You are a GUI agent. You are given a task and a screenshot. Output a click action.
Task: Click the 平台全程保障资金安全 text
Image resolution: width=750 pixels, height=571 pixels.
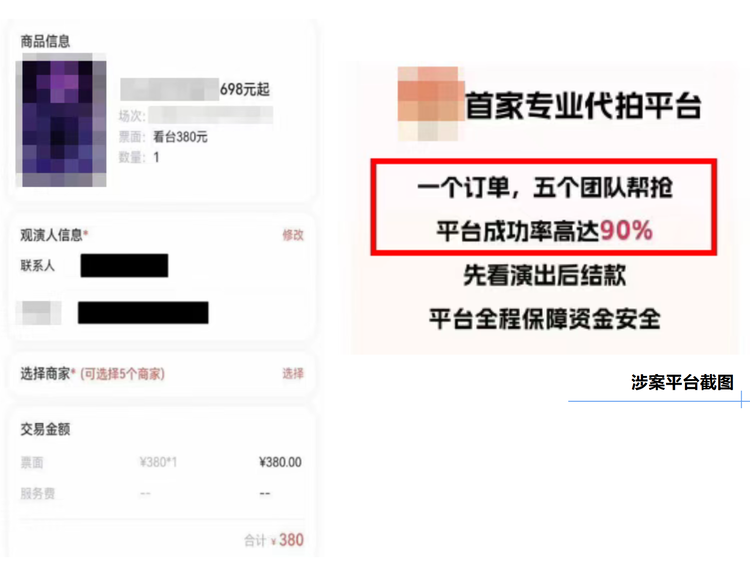(544, 319)
